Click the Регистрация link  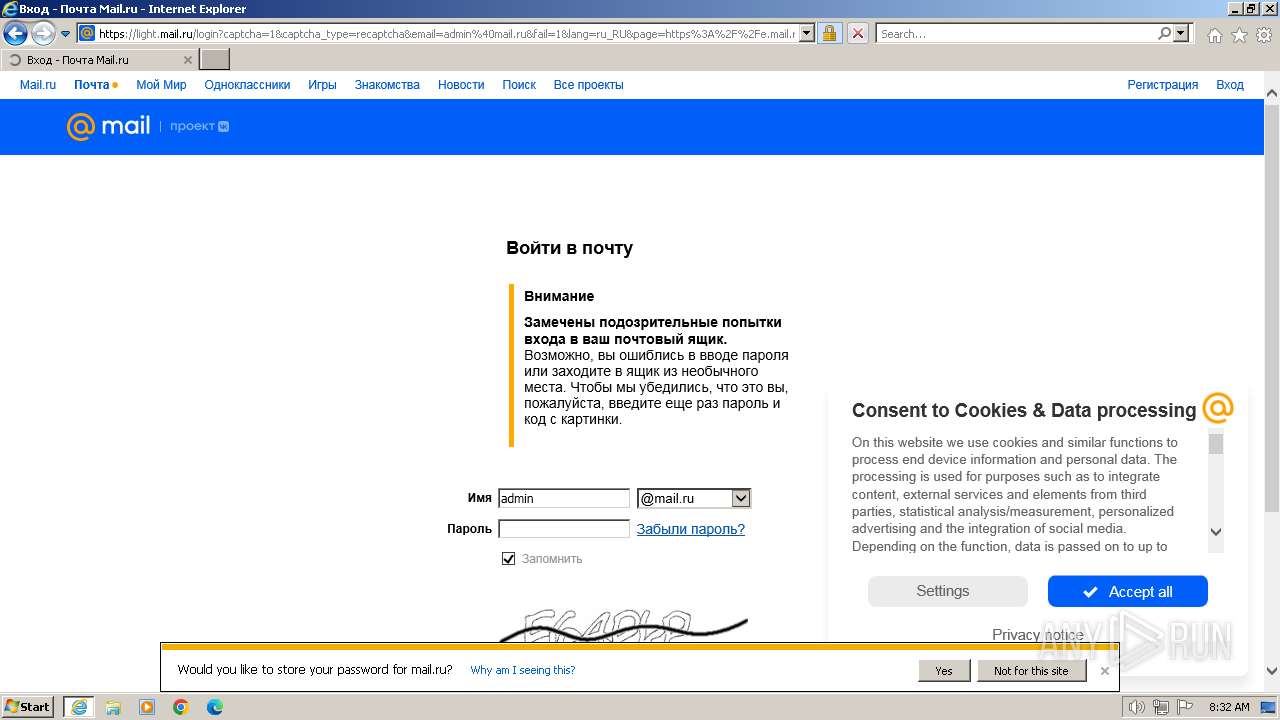pyautogui.click(x=1162, y=85)
